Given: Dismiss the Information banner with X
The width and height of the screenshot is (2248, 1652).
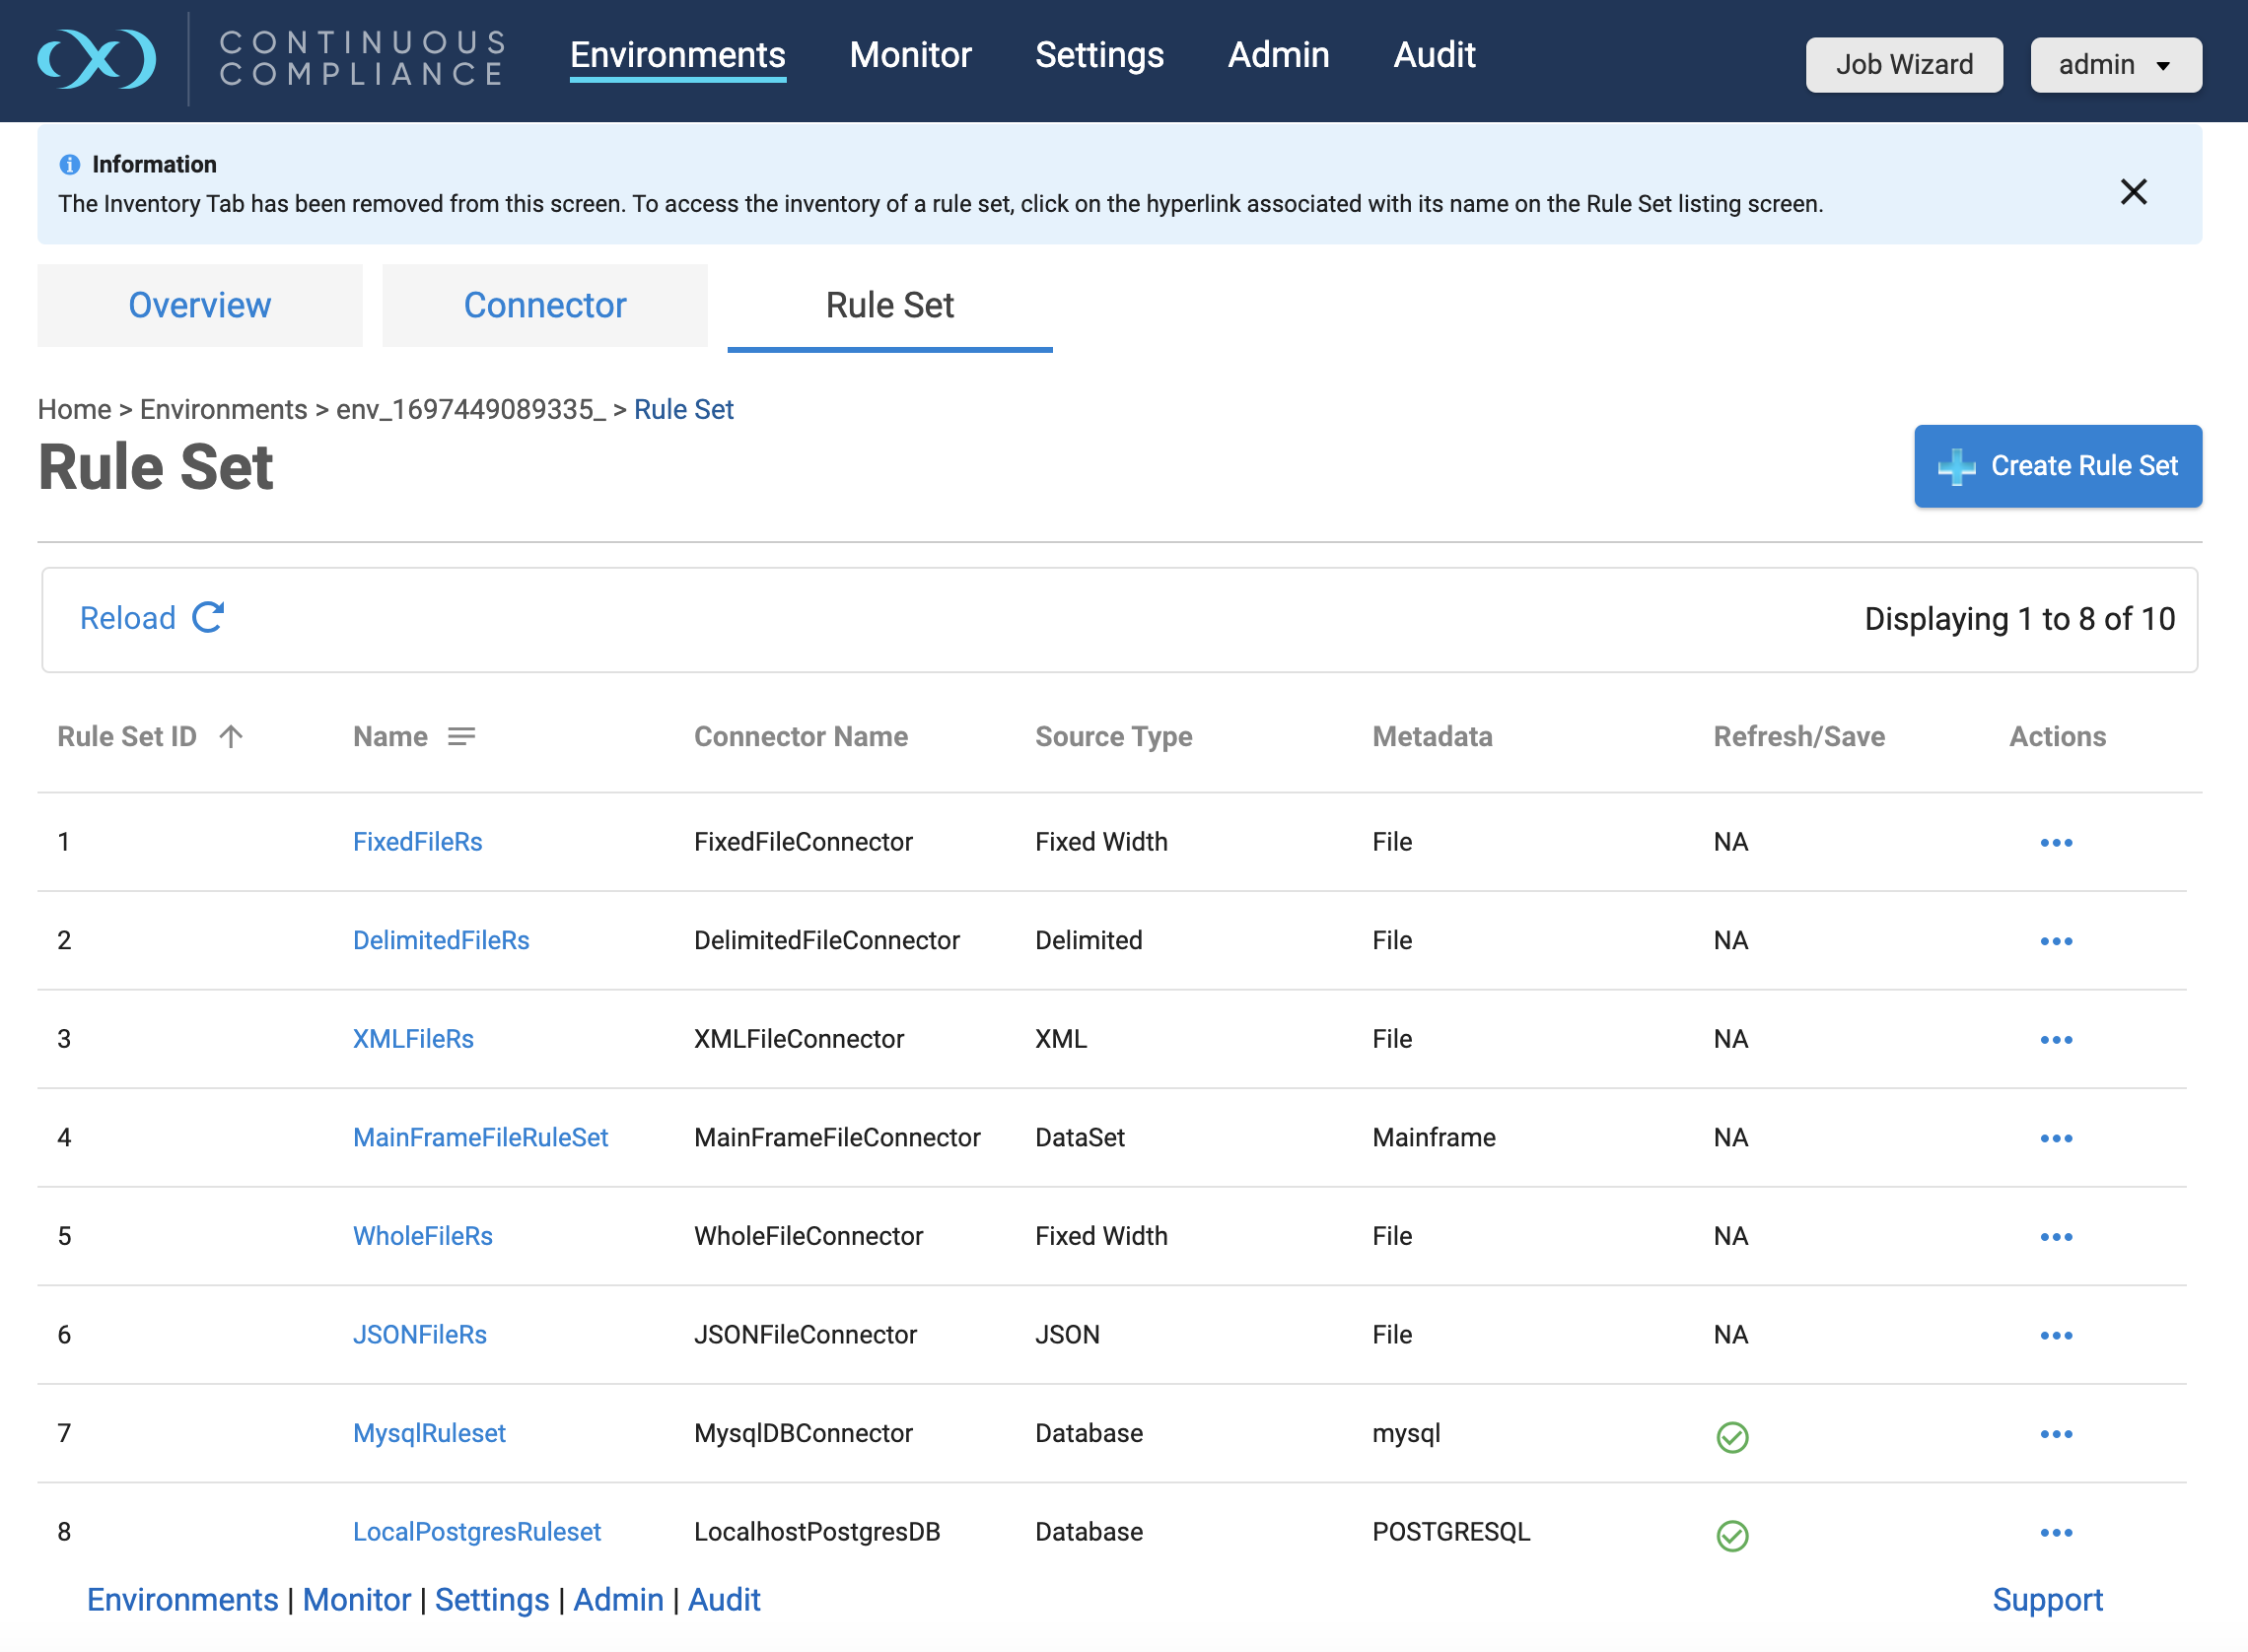Looking at the screenshot, I should tap(2133, 192).
